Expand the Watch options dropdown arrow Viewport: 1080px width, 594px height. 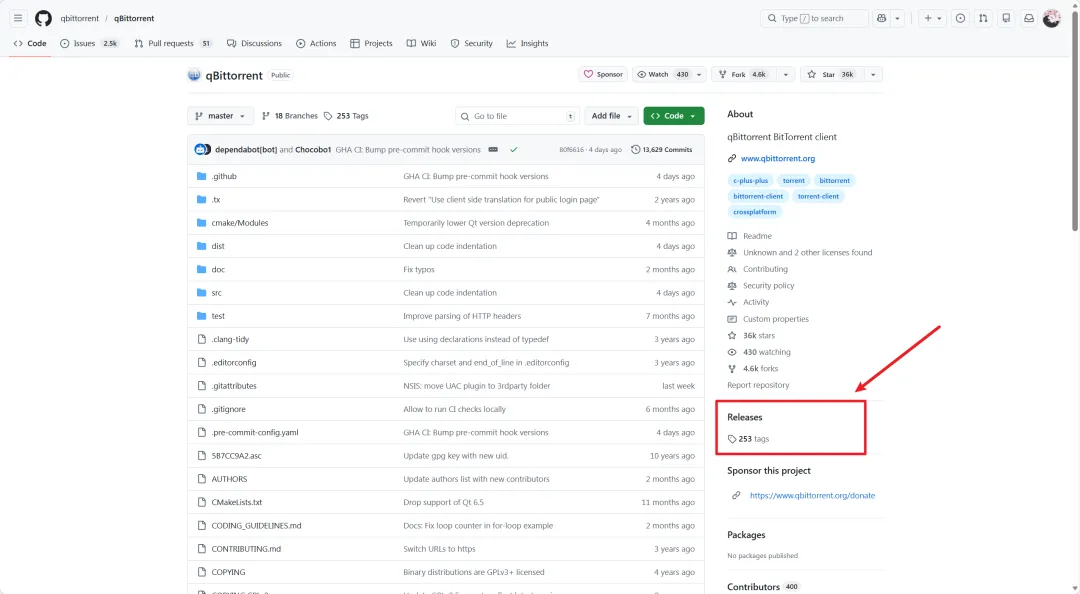pyautogui.click(x=699, y=74)
